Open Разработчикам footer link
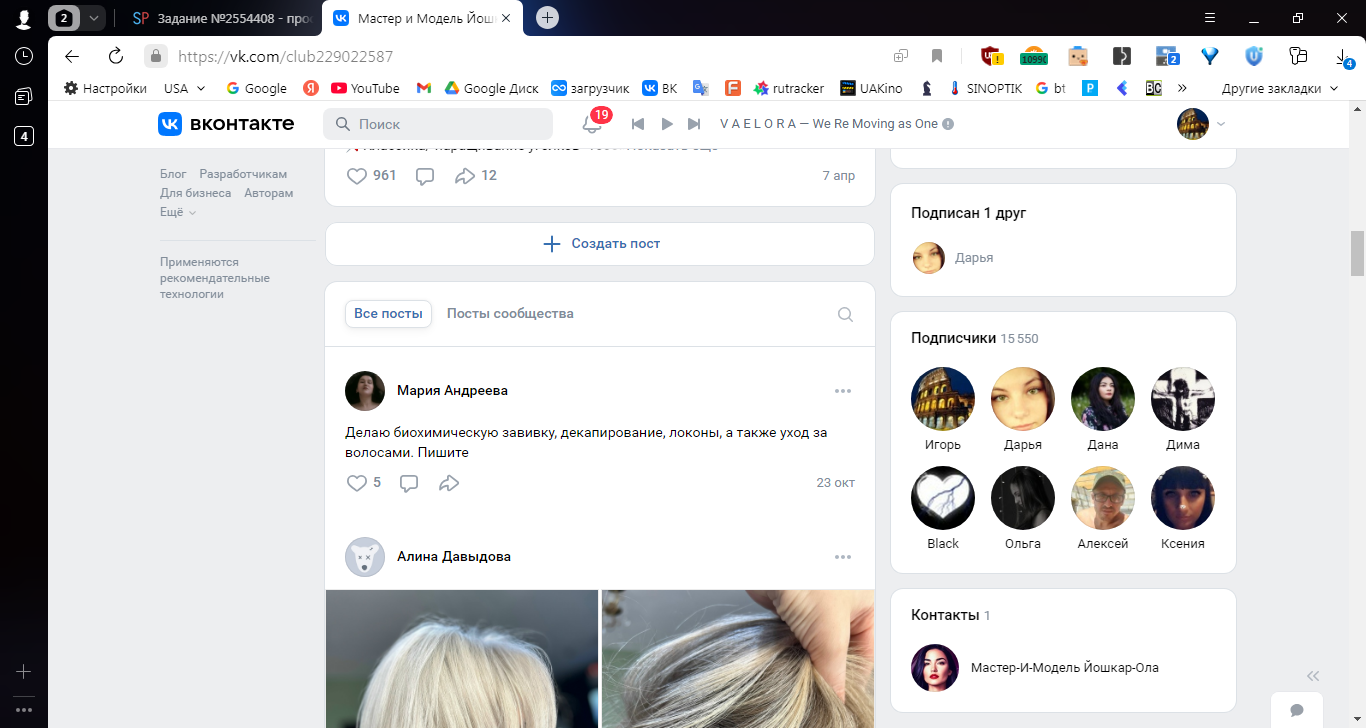 243,174
